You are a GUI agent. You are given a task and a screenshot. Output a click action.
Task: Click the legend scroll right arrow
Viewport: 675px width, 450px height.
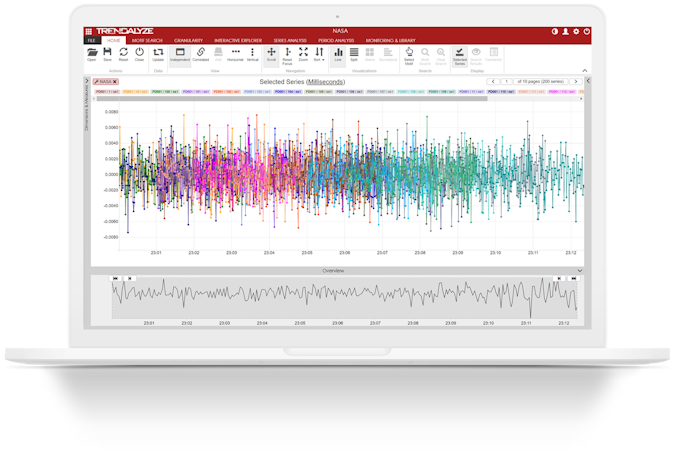pyautogui.click(x=581, y=99)
